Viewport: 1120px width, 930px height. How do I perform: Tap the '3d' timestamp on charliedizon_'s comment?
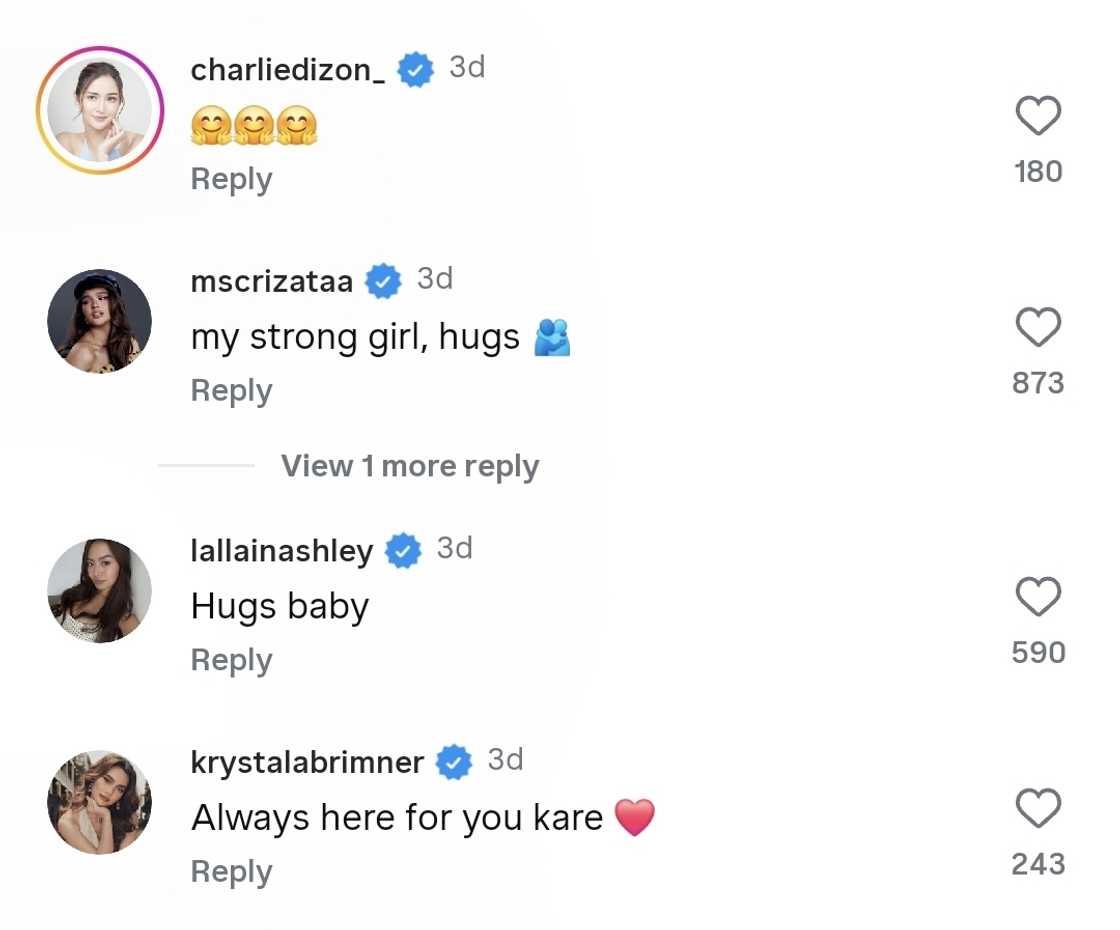pos(466,68)
